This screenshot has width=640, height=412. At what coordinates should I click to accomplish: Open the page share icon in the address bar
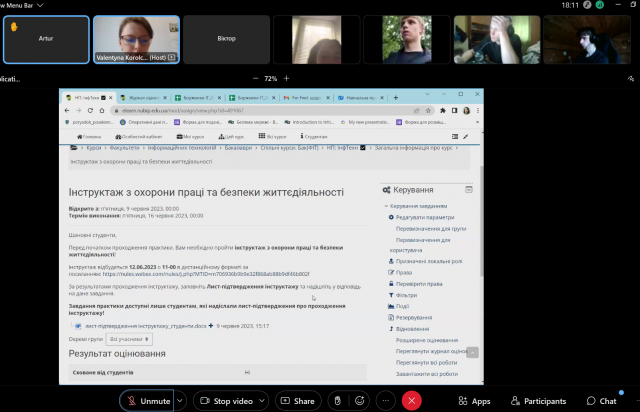[x=416, y=111]
